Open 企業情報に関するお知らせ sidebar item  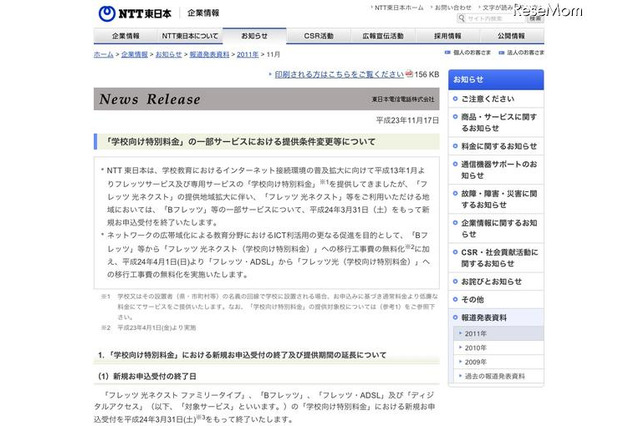496,229
